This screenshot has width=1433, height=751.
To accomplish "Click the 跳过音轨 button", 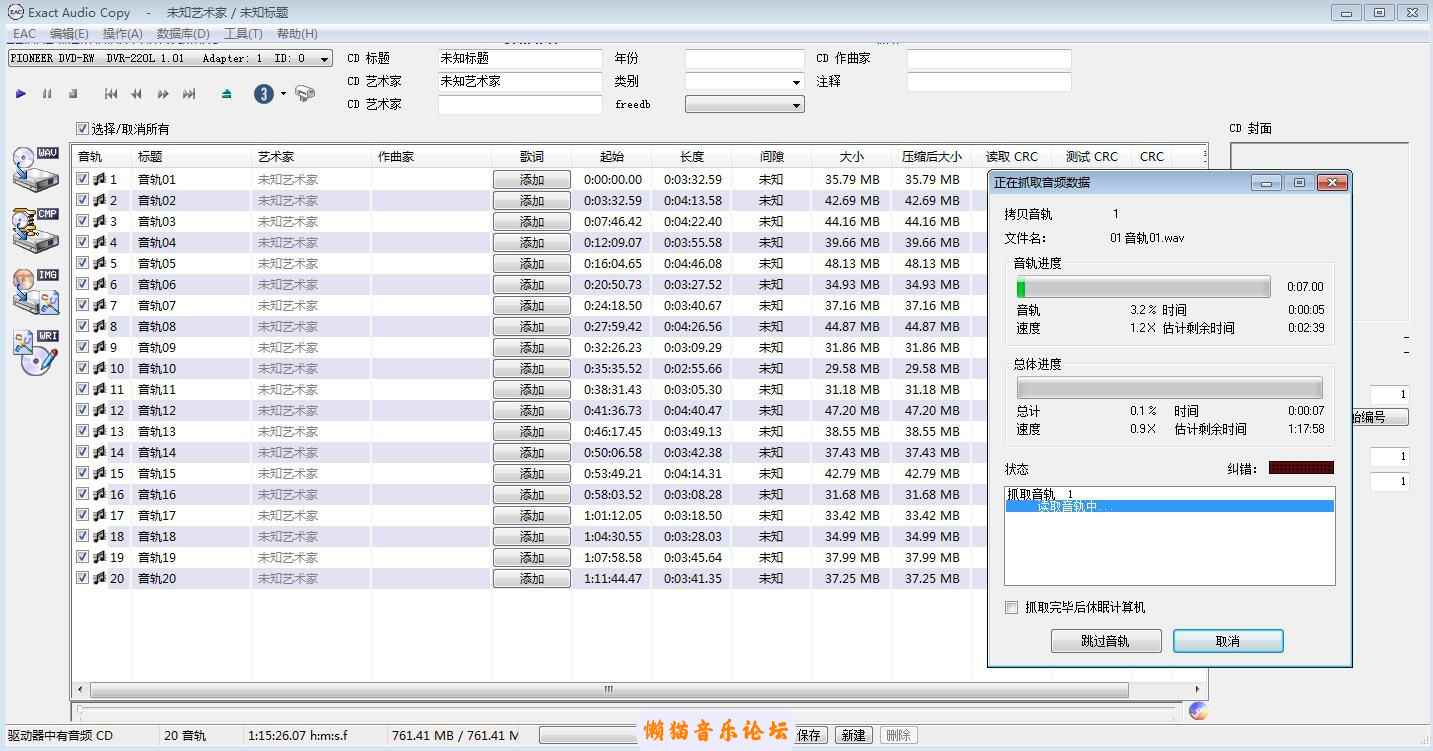I will point(1105,641).
